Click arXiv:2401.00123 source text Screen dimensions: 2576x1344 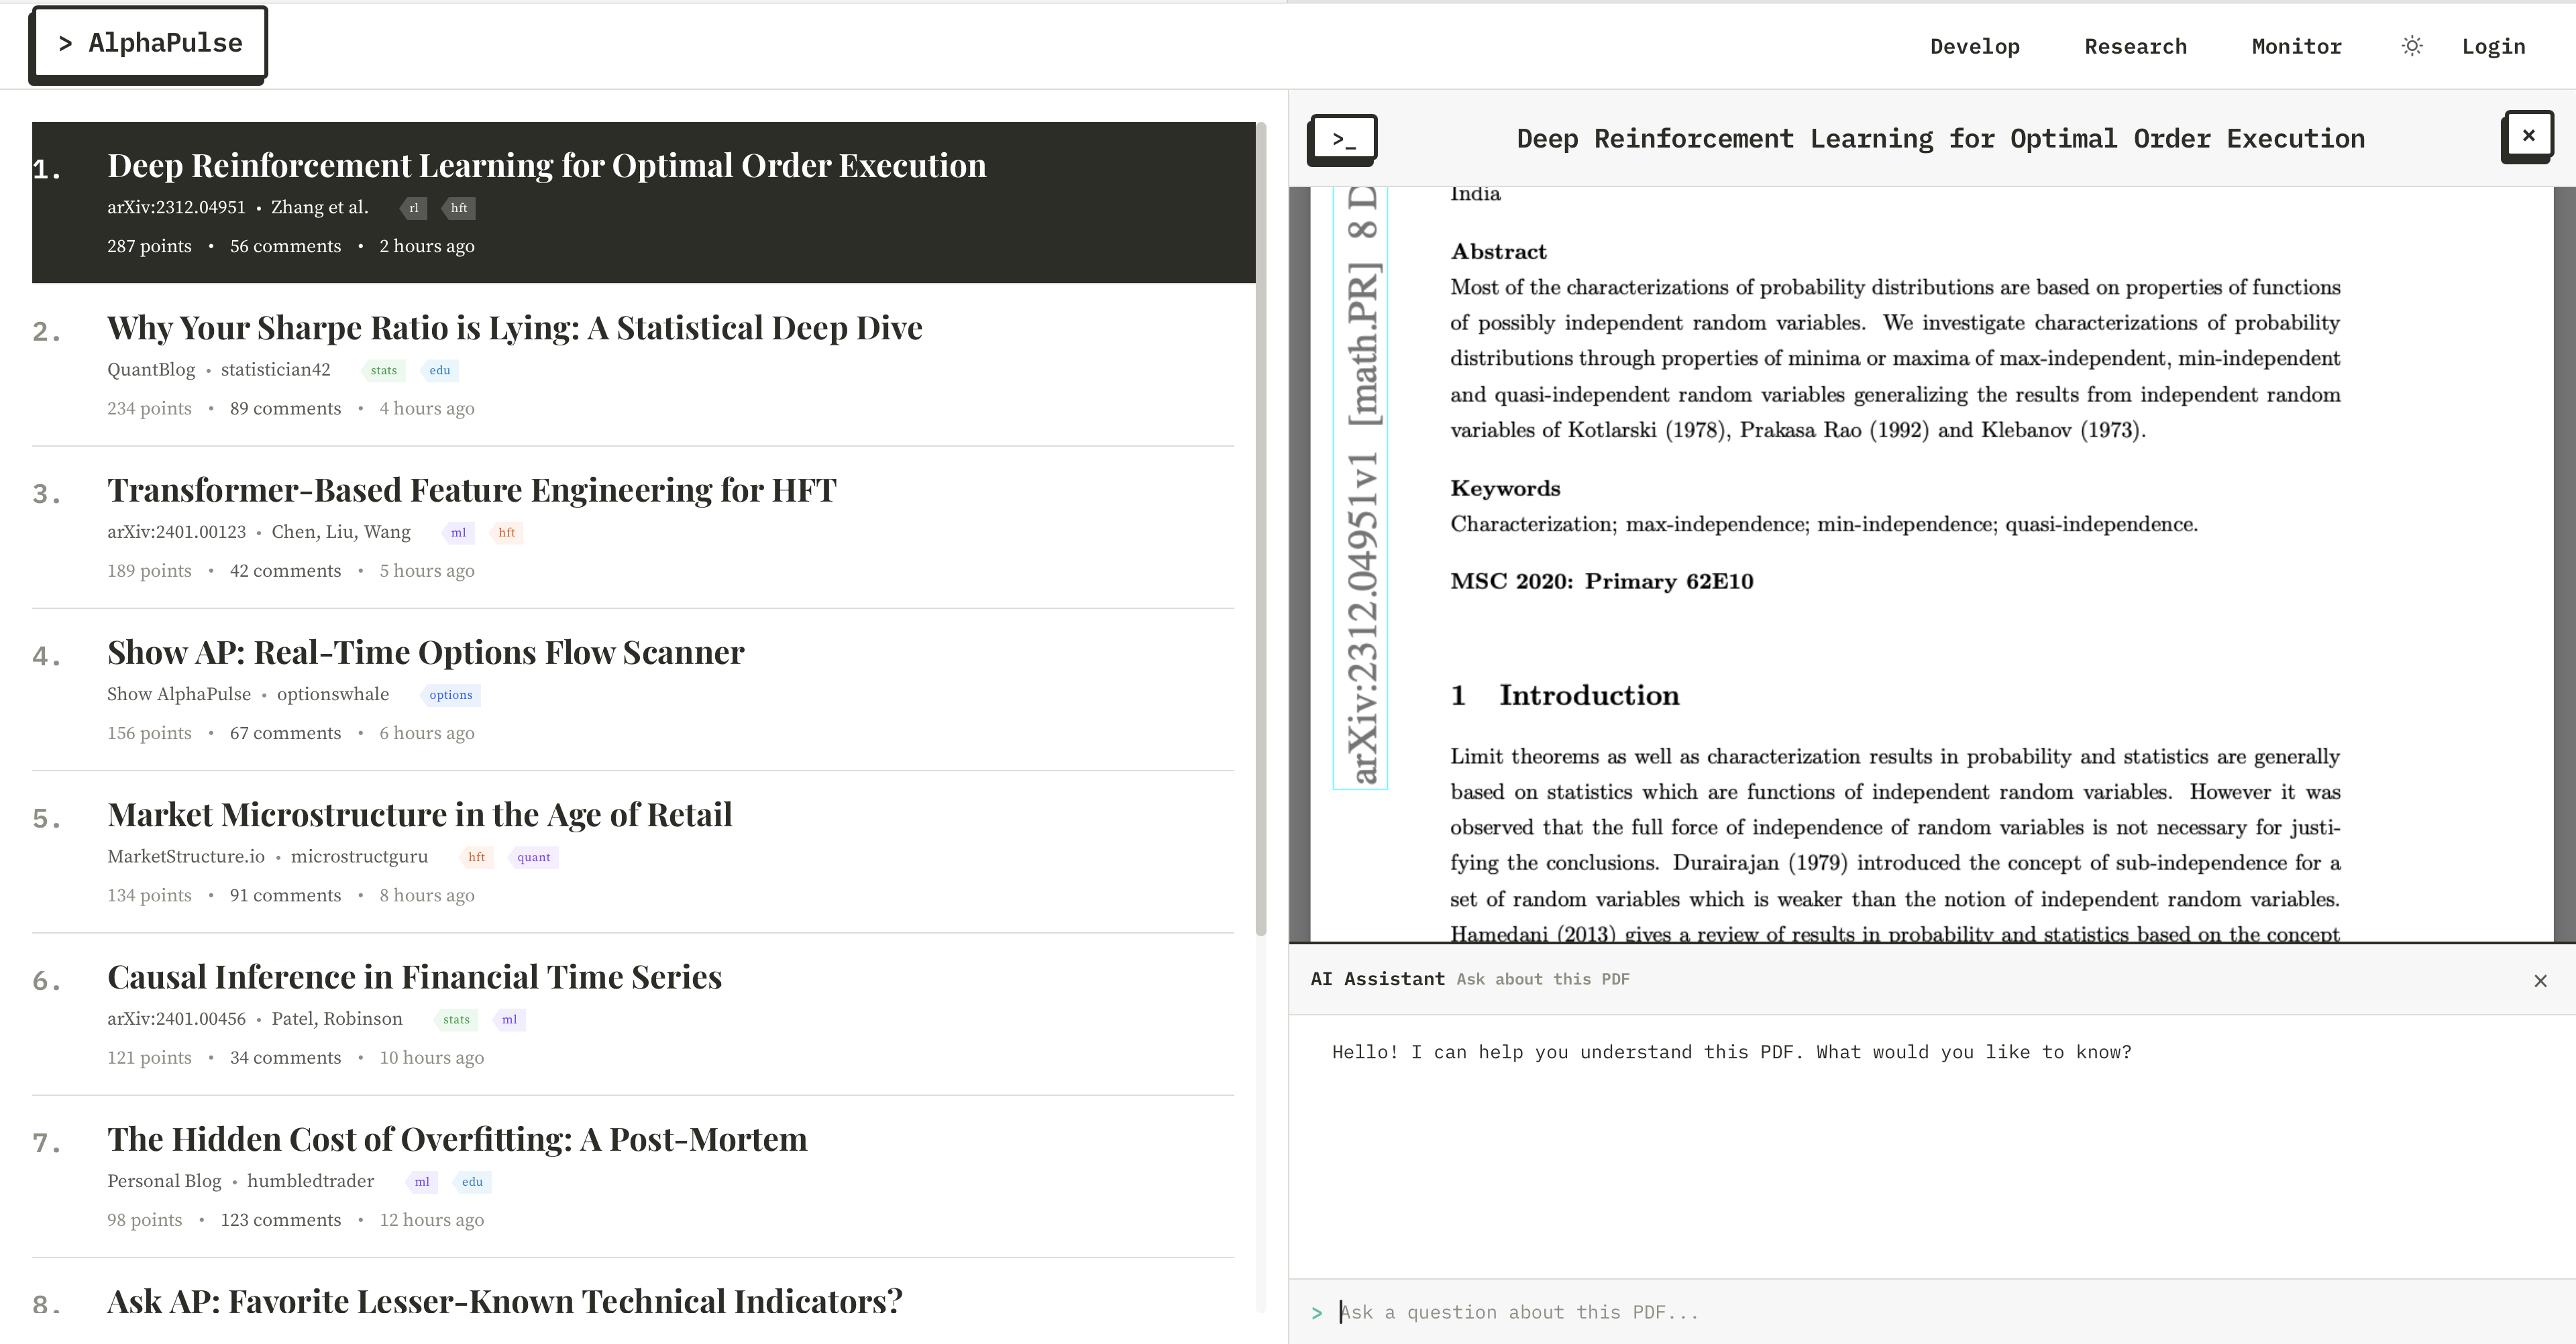[176, 531]
